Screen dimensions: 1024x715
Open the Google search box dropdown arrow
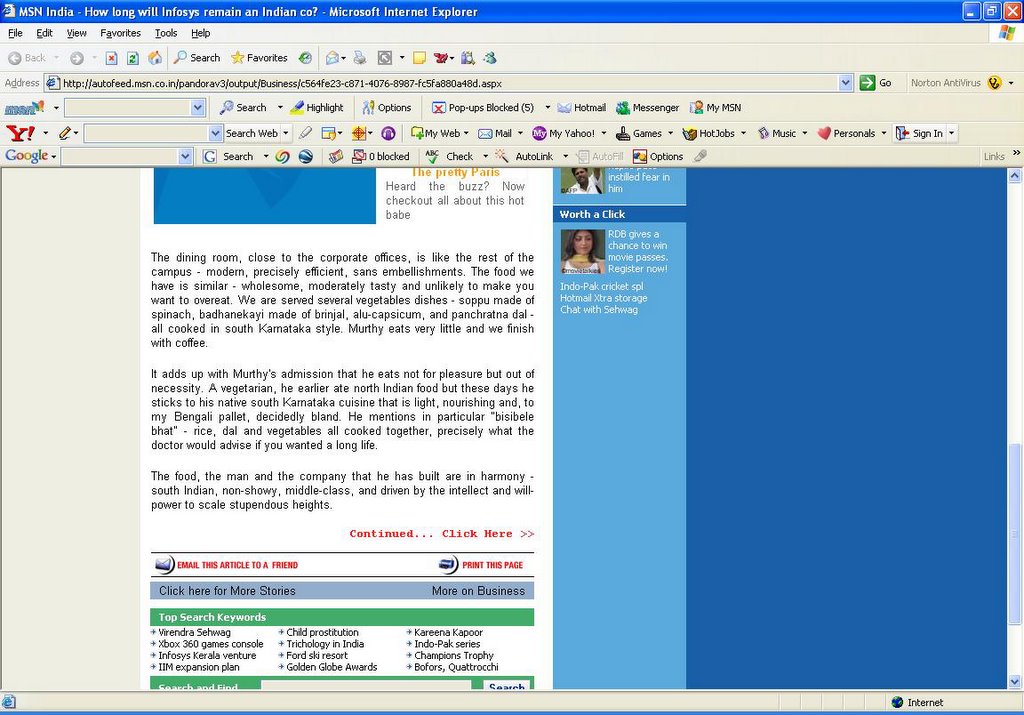(x=185, y=157)
